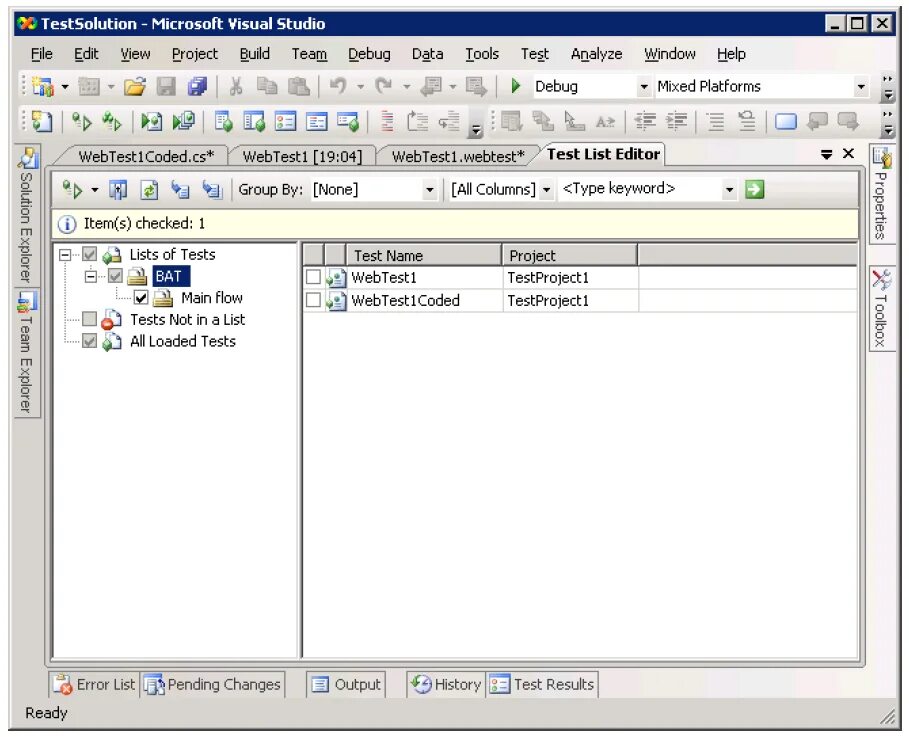Click the Open File folder icon

(135, 87)
